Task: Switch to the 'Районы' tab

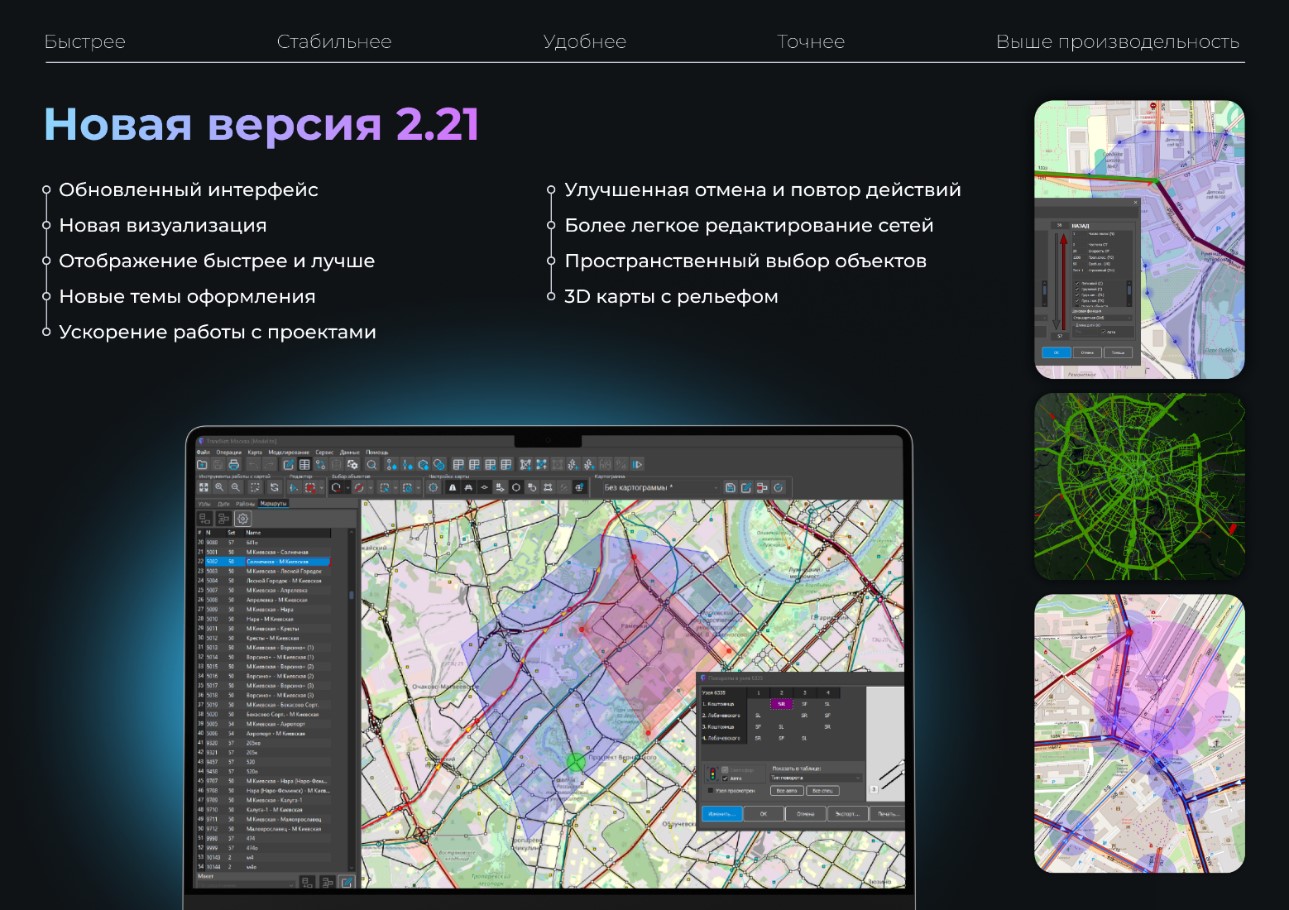Action: coord(245,504)
